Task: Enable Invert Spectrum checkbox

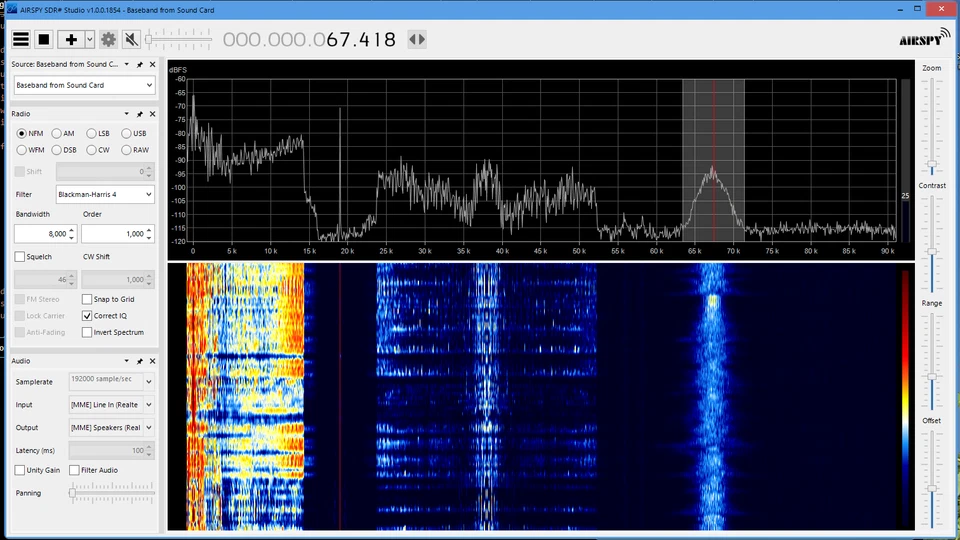Action: click(87, 332)
